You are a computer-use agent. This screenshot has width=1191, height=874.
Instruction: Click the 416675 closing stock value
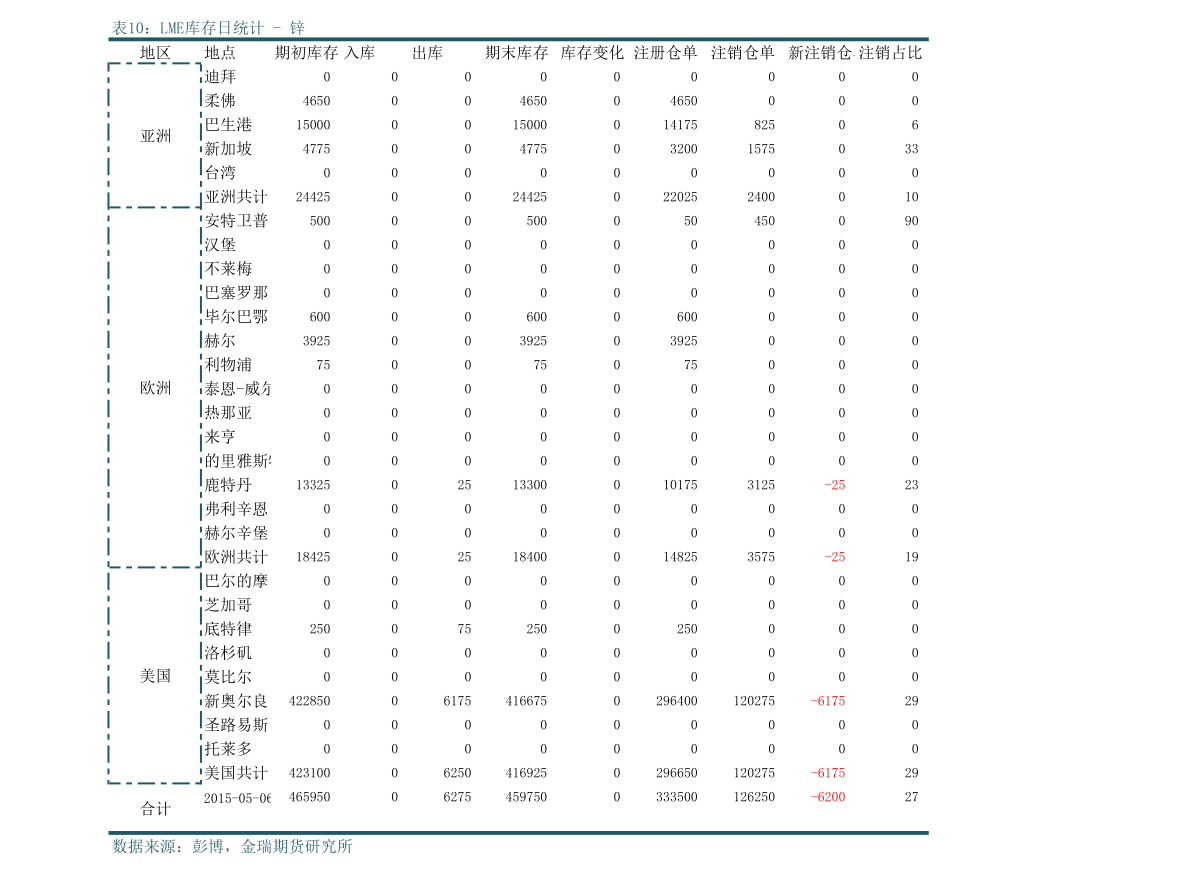526,701
